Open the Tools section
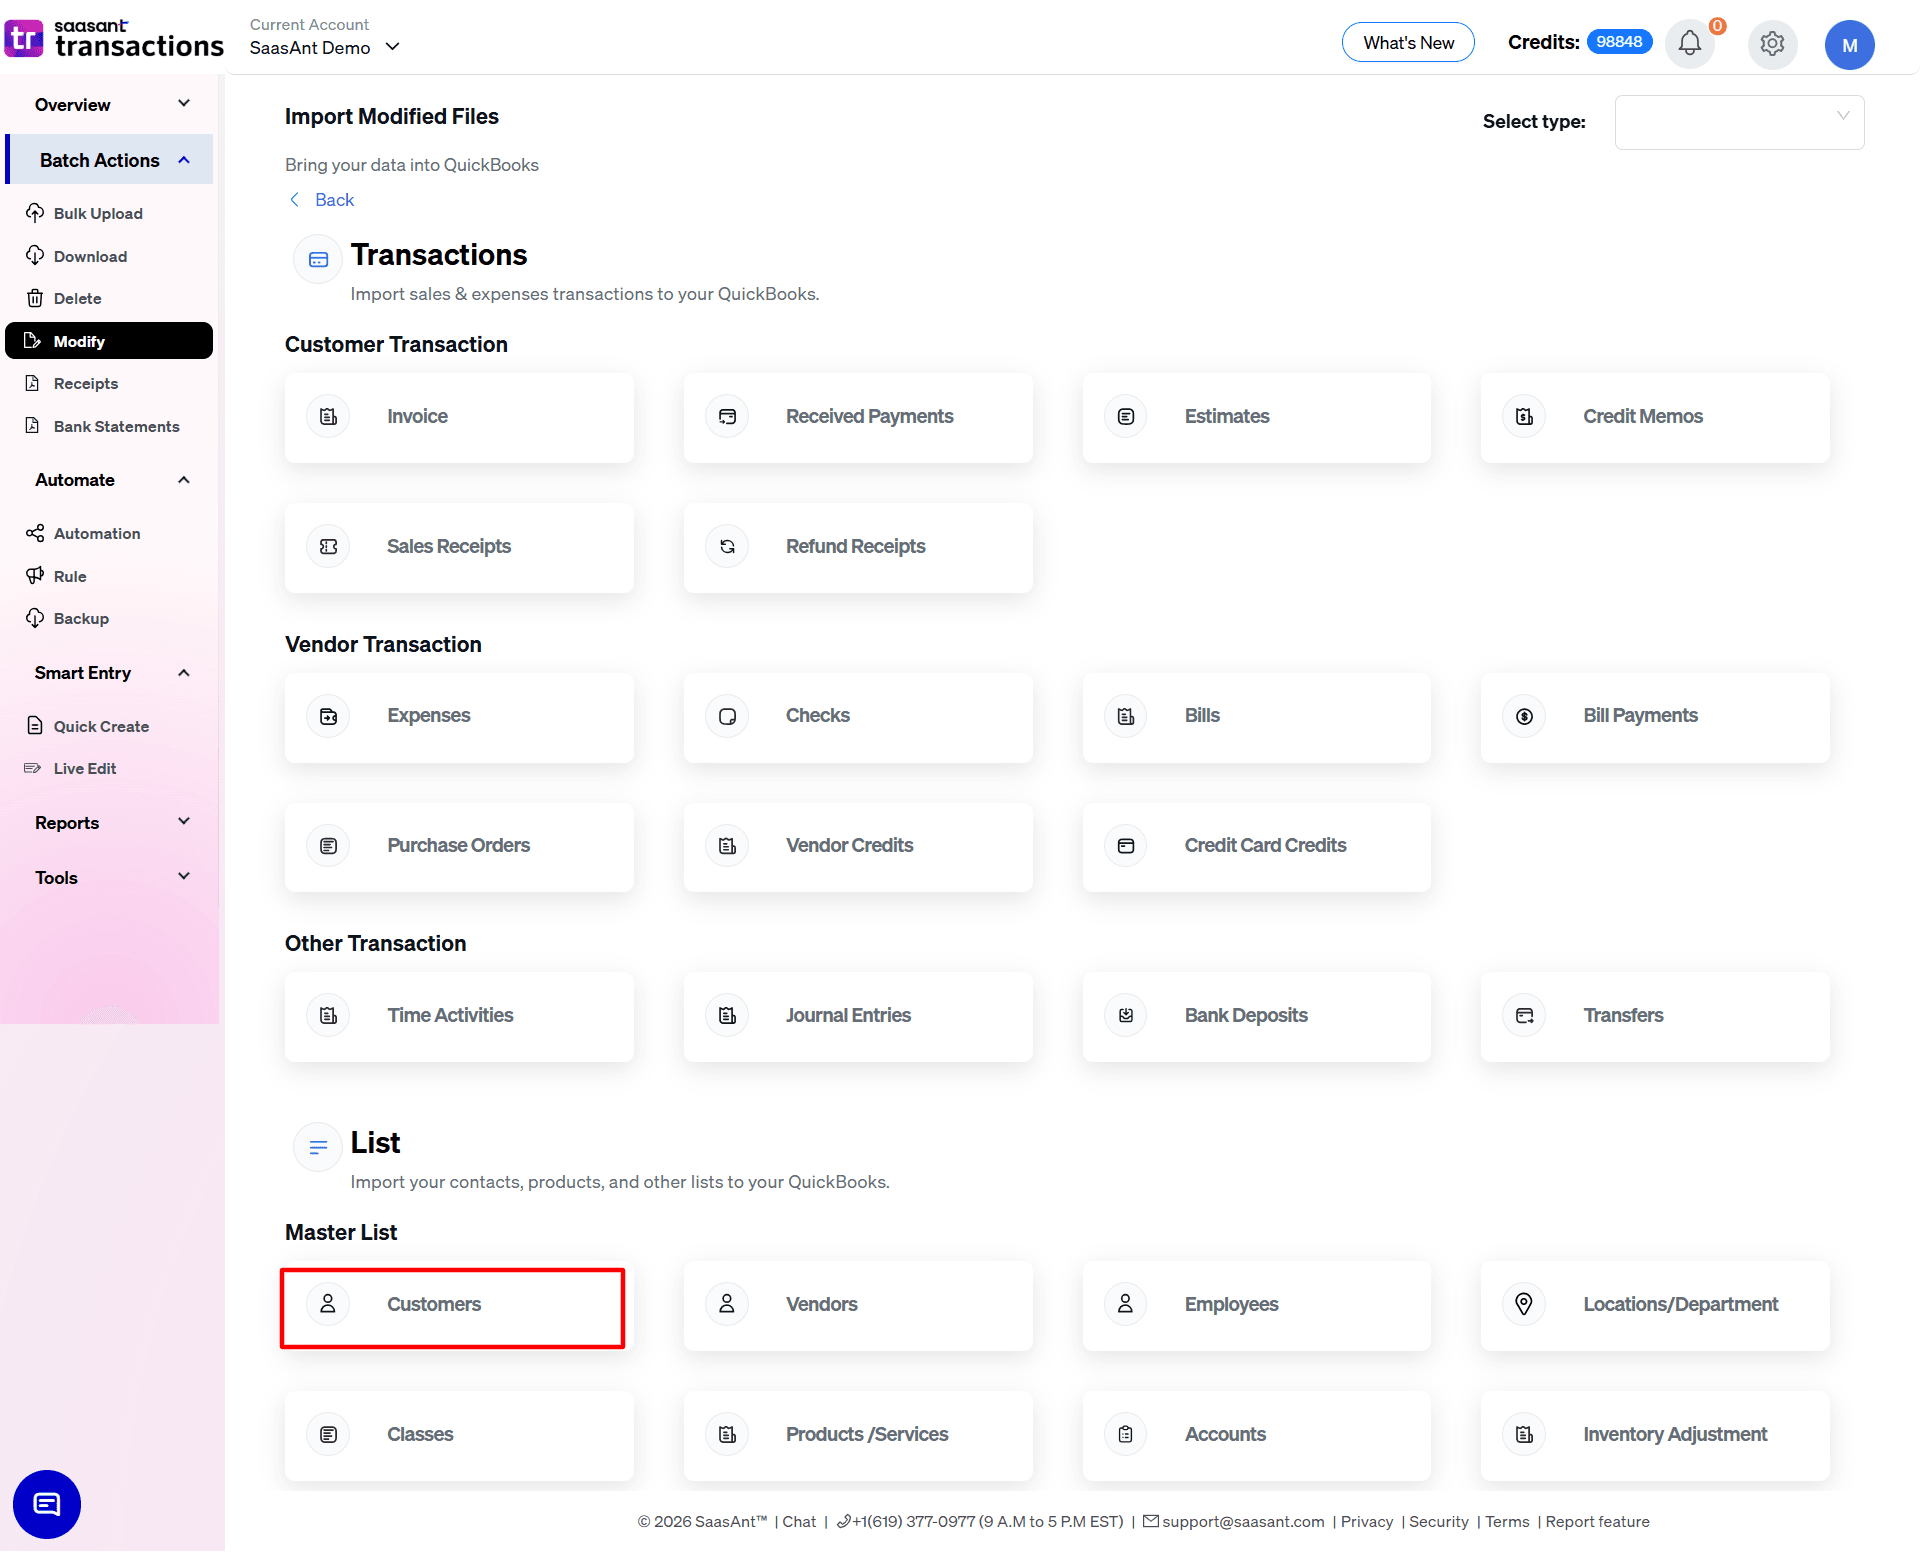Viewport: 1920px width, 1552px height. [x=109, y=877]
